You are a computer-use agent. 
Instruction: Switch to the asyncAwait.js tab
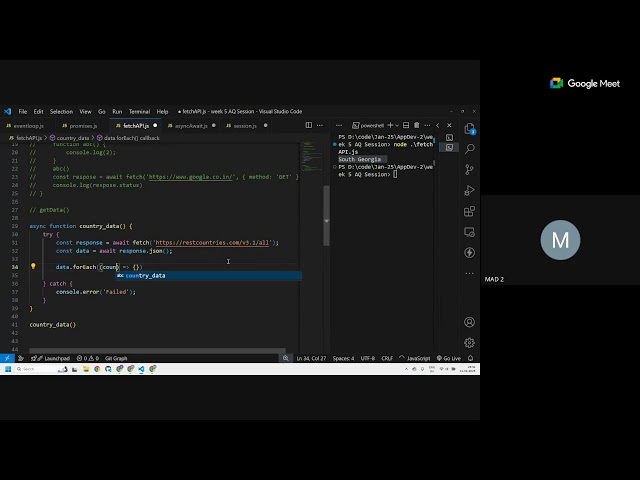(190, 126)
